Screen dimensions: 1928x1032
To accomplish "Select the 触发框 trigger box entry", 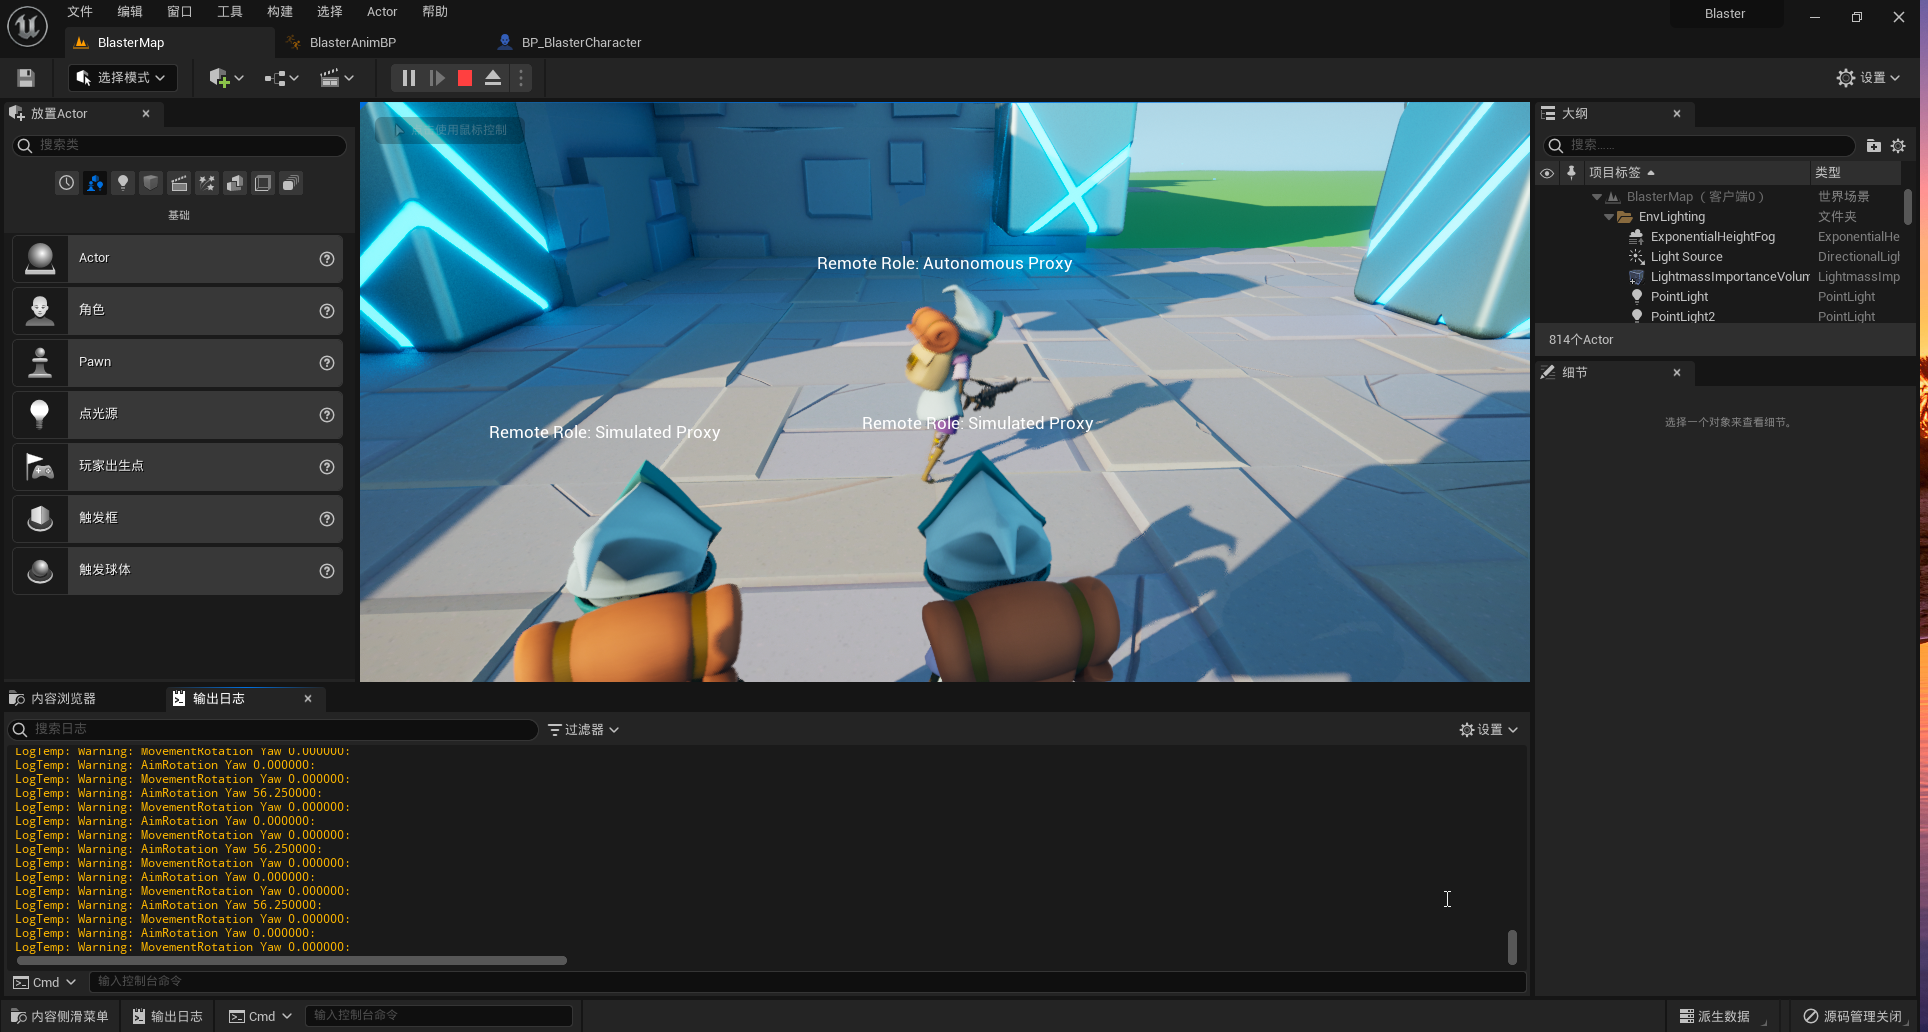I will [x=177, y=518].
